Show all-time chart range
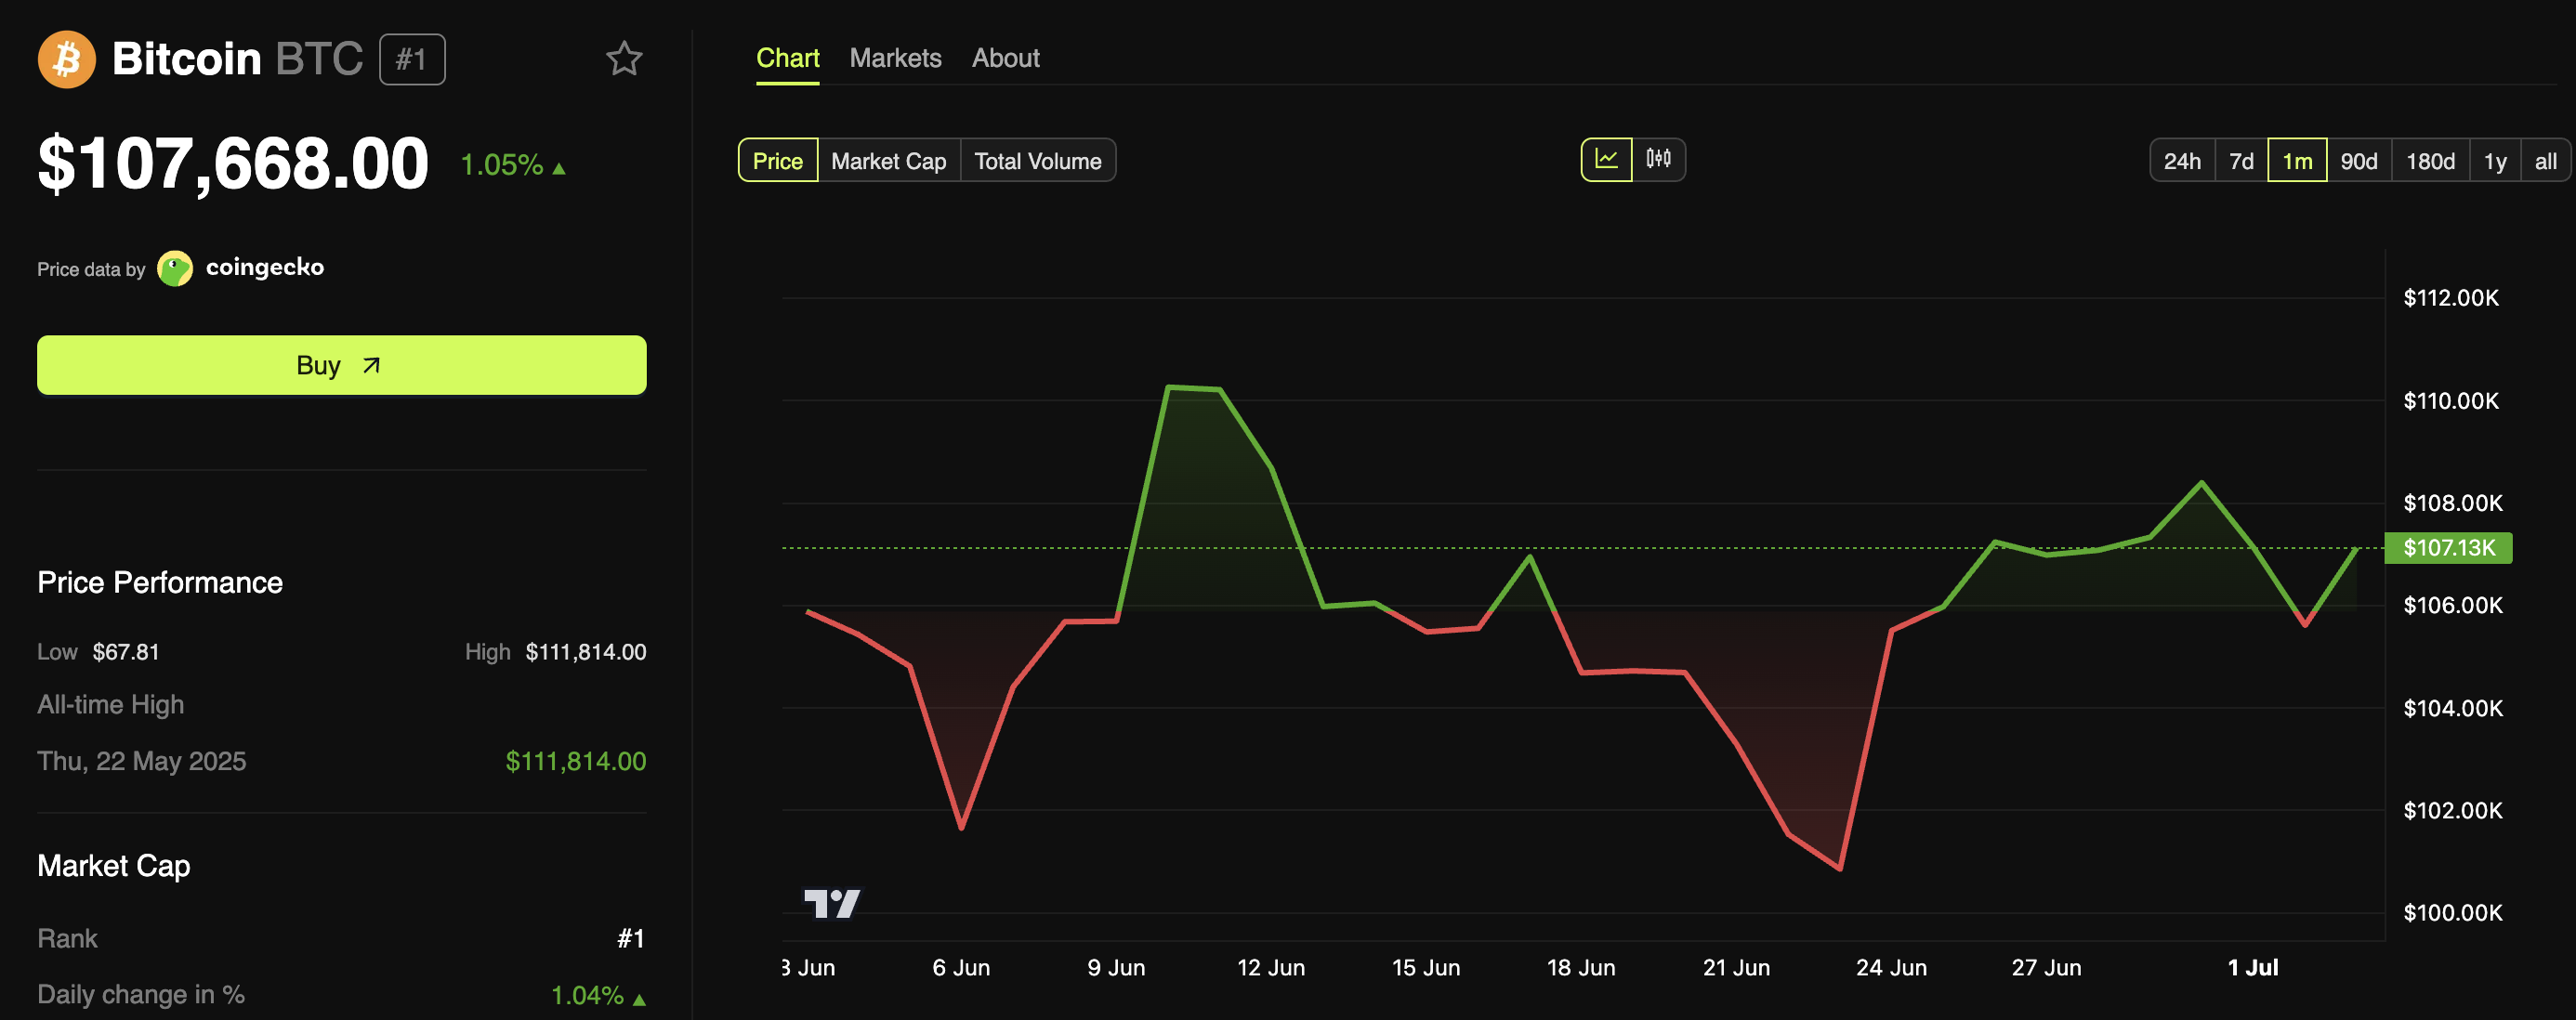2576x1020 pixels. tap(2545, 161)
